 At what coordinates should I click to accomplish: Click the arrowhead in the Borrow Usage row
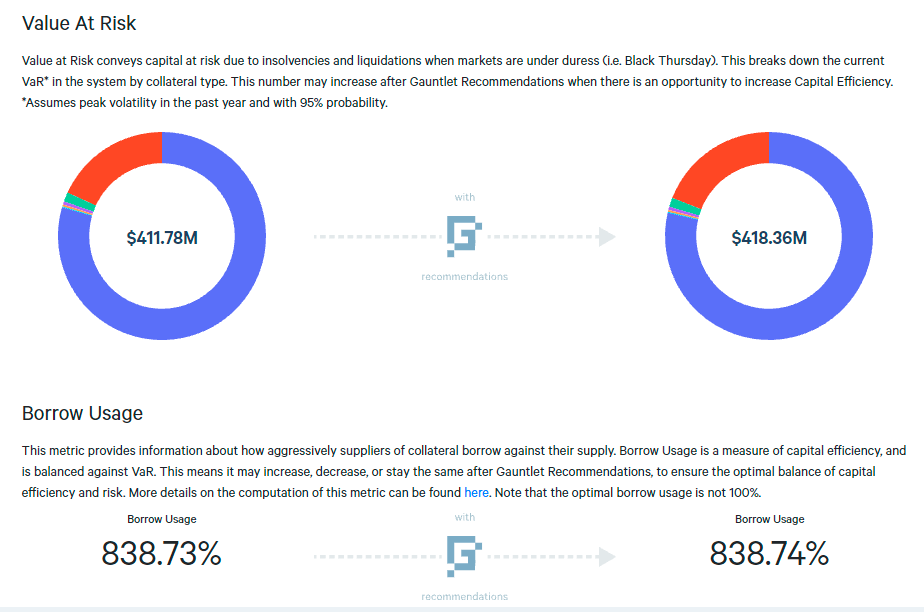coord(606,556)
